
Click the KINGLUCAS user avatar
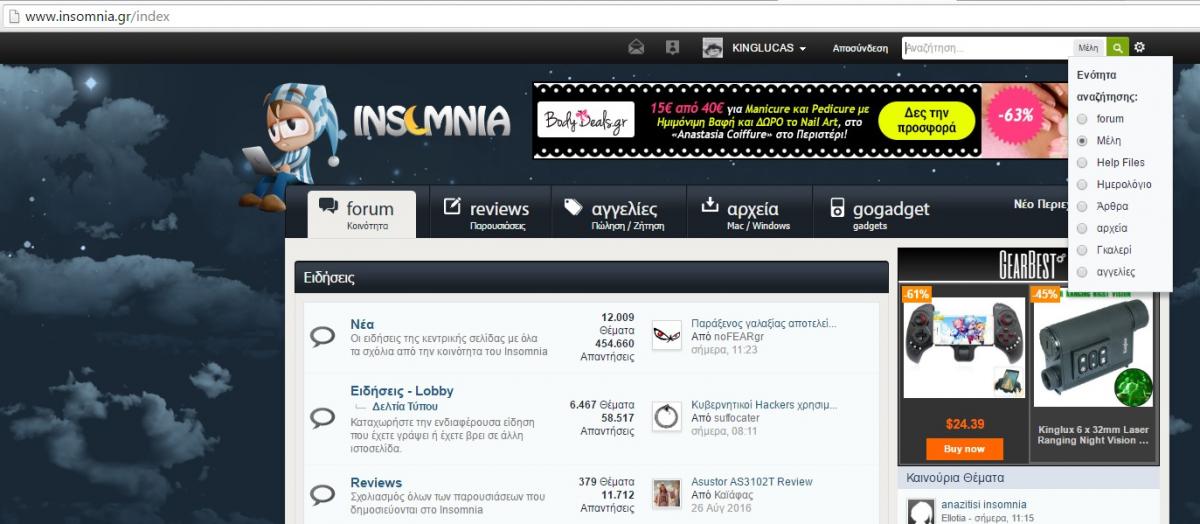(x=713, y=47)
